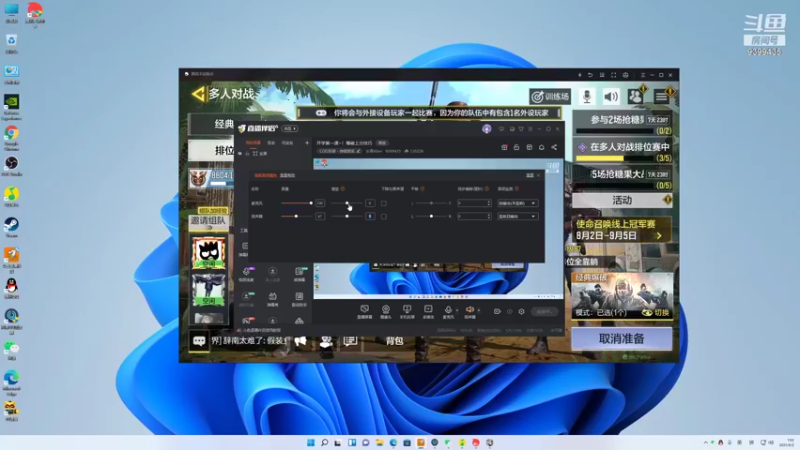Viewport: 800px width, 450px height.
Task: Adjust the 麦克风 gain slider
Action: tap(347, 203)
